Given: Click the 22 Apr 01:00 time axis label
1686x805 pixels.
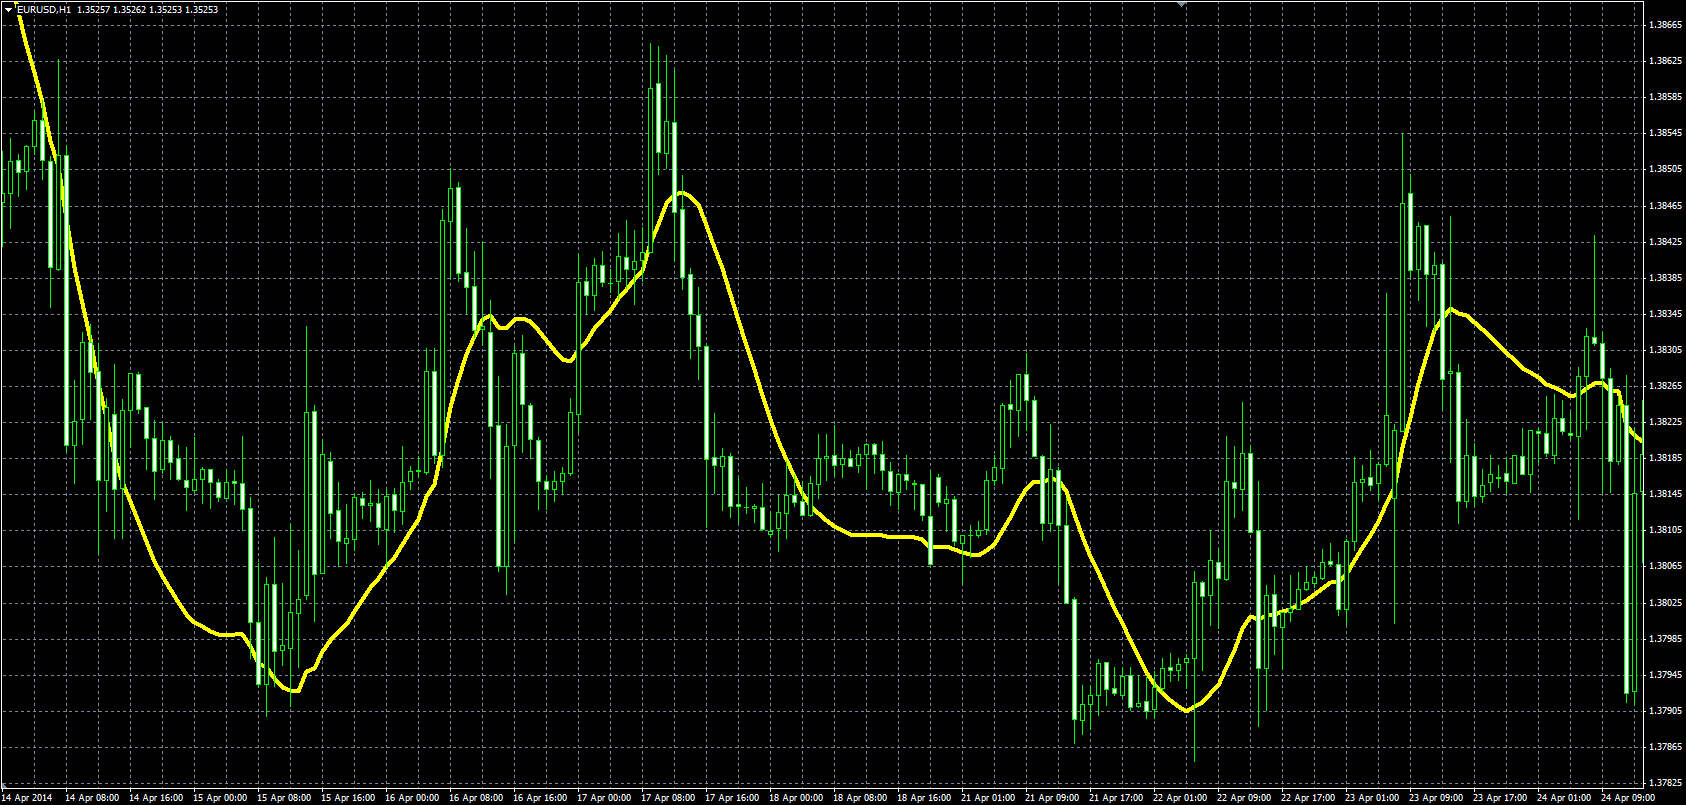Looking at the screenshot, I should (x=1180, y=798).
